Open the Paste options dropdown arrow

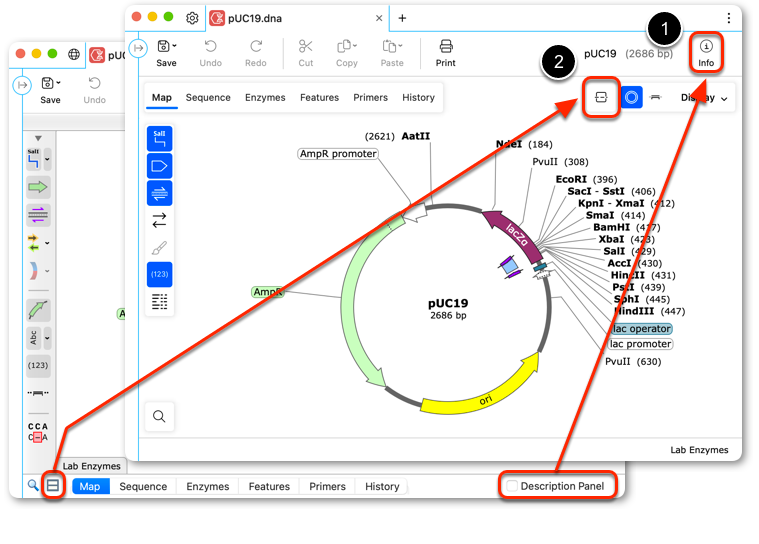point(400,46)
